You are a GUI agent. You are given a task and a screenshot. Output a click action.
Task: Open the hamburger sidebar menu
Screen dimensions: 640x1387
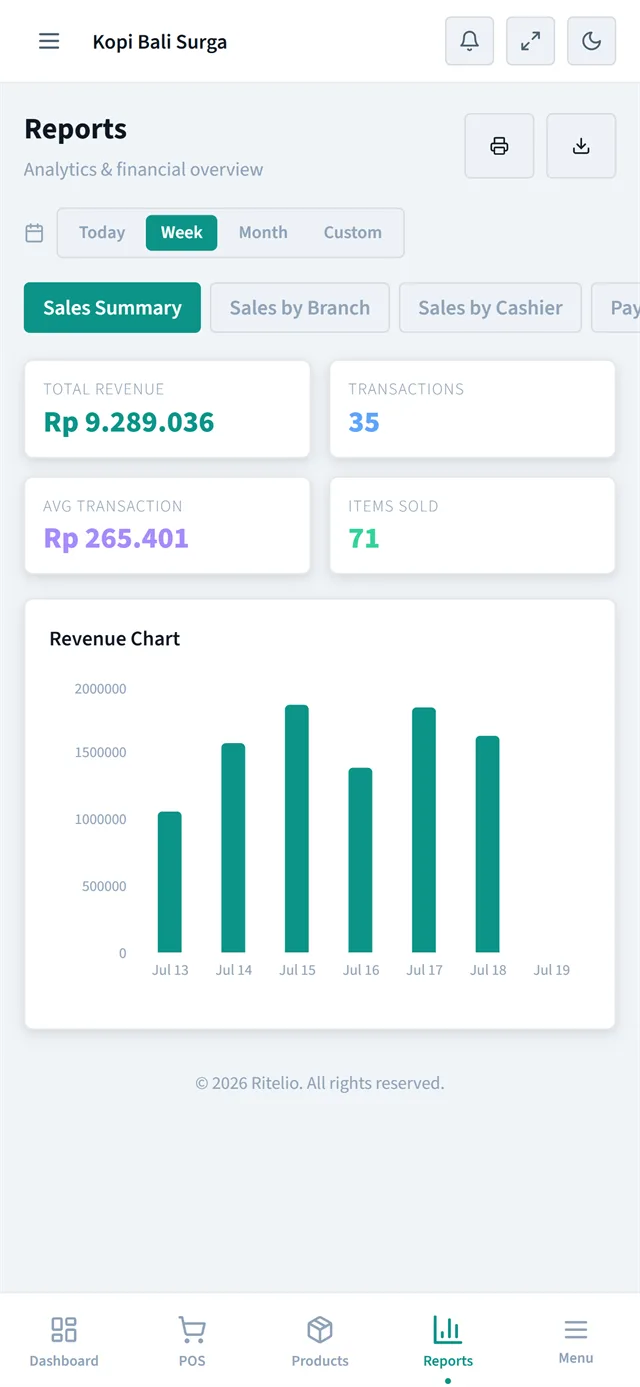tap(49, 41)
